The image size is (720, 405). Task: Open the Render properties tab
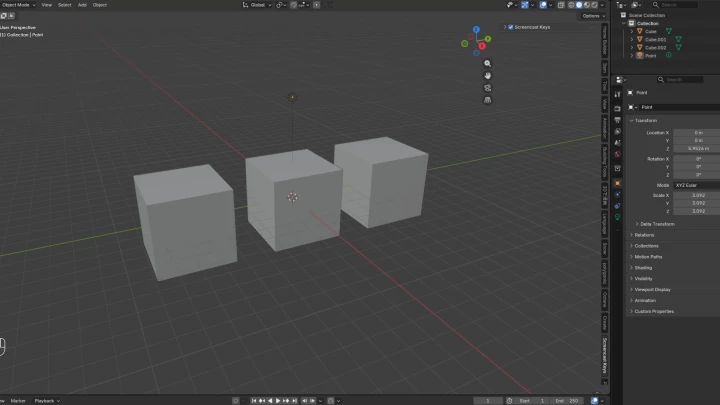click(x=617, y=109)
